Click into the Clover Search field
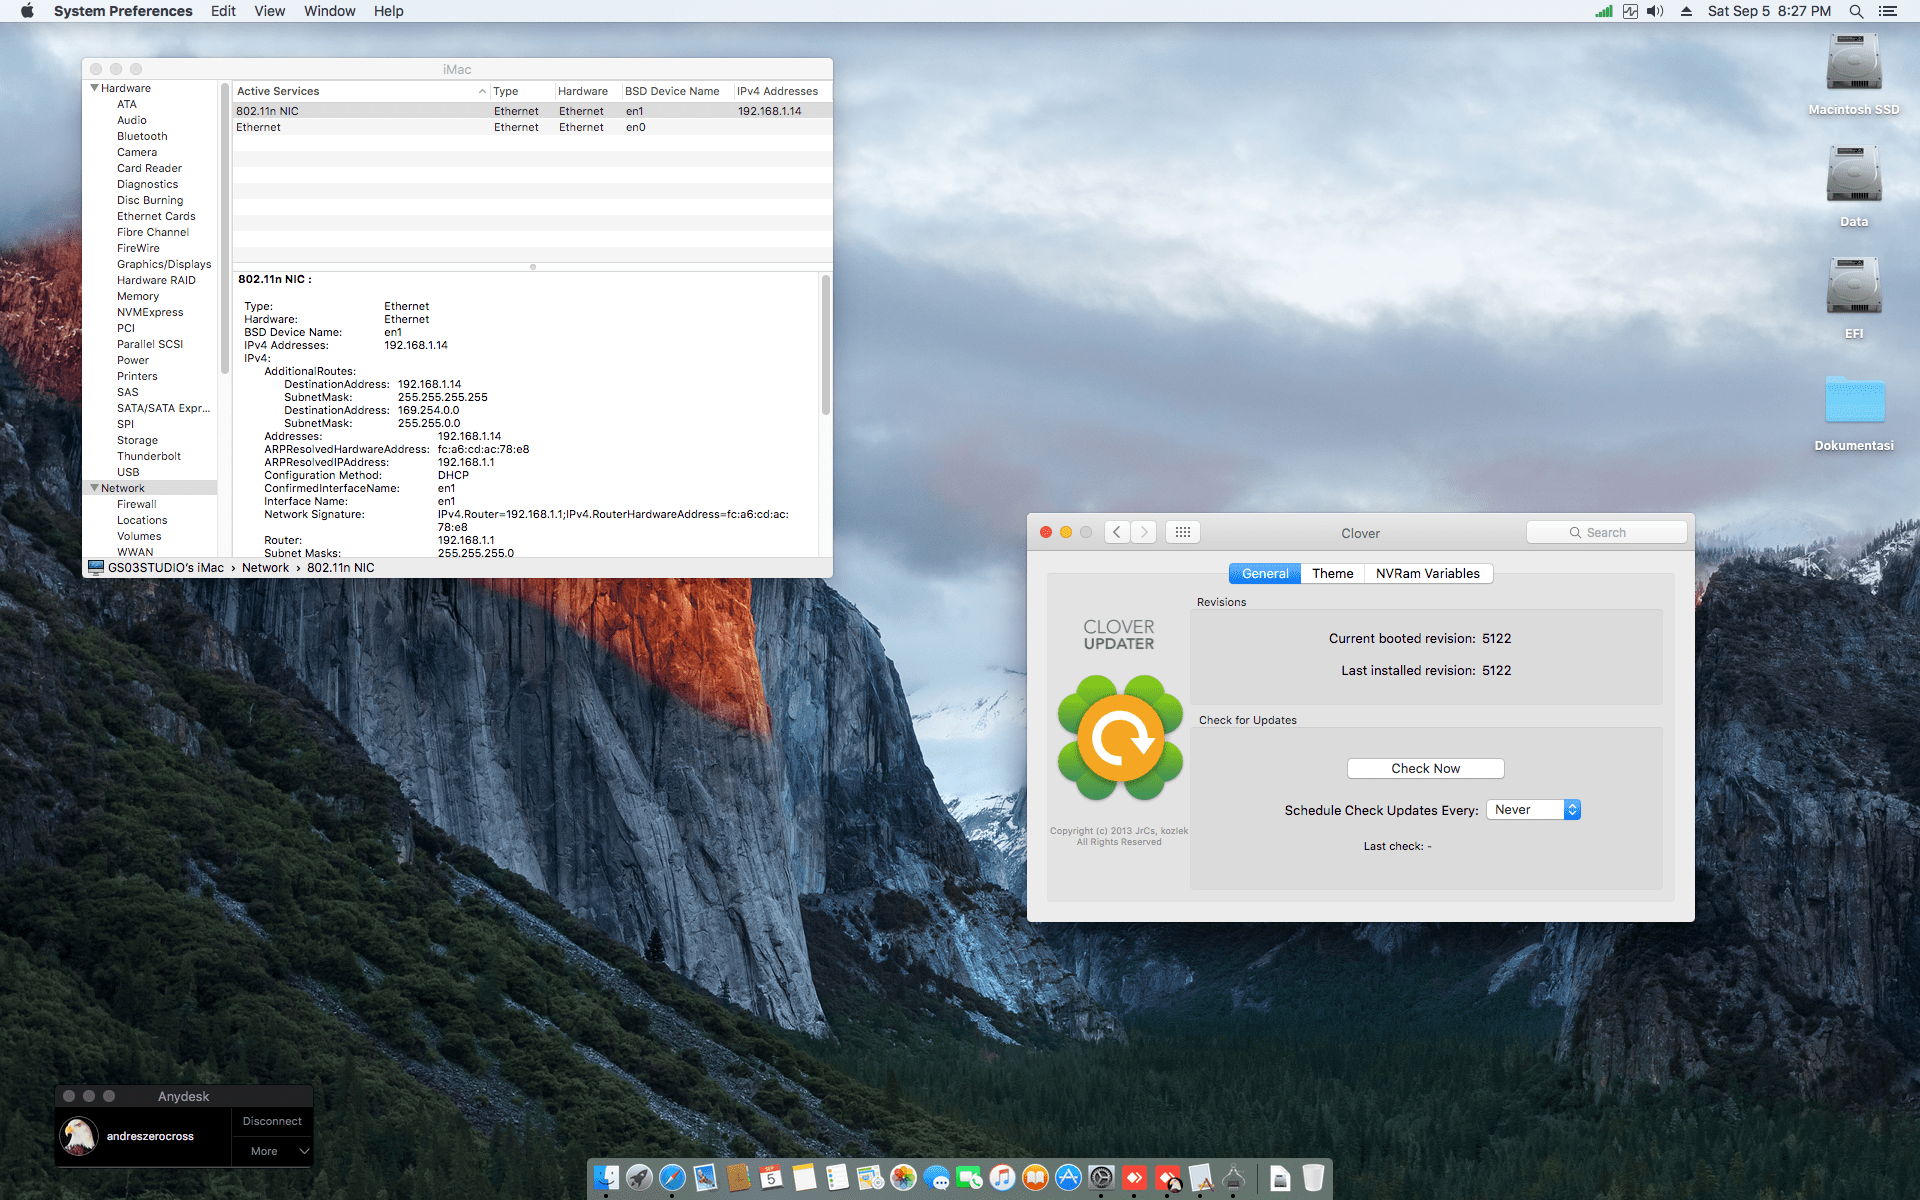The image size is (1920, 1200). [x=1606, y=532]
